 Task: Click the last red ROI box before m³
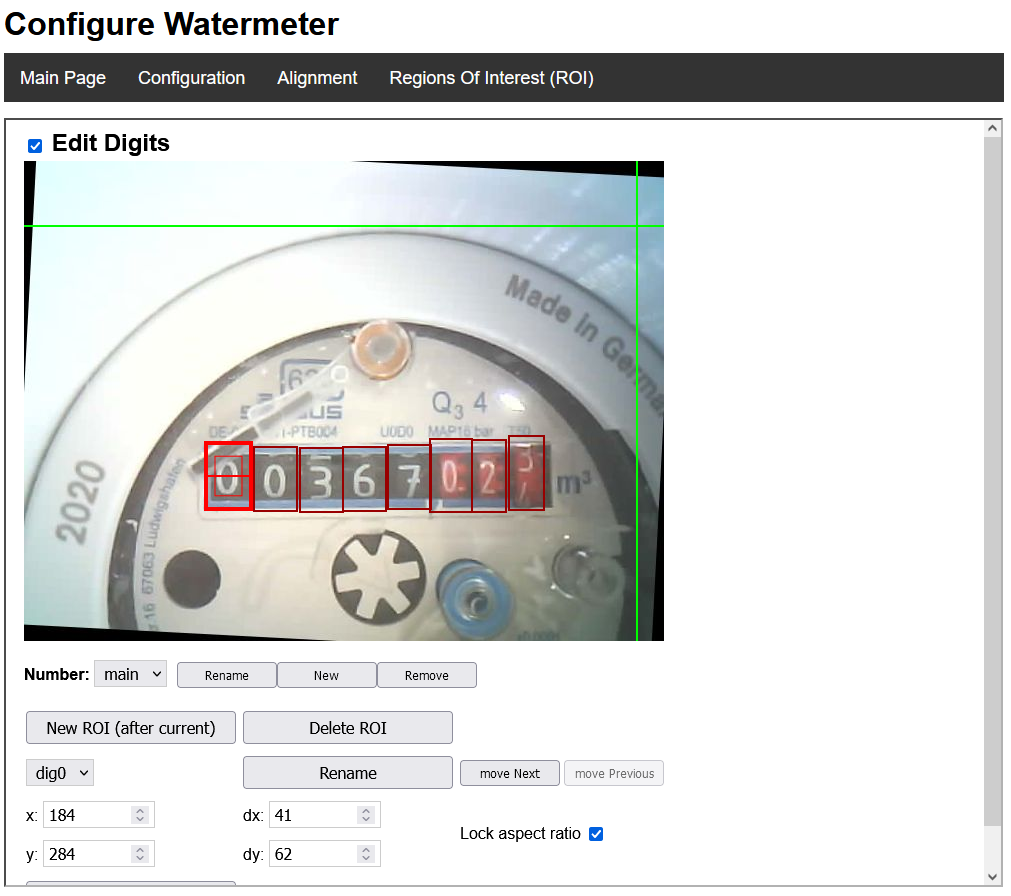[526, 473]
